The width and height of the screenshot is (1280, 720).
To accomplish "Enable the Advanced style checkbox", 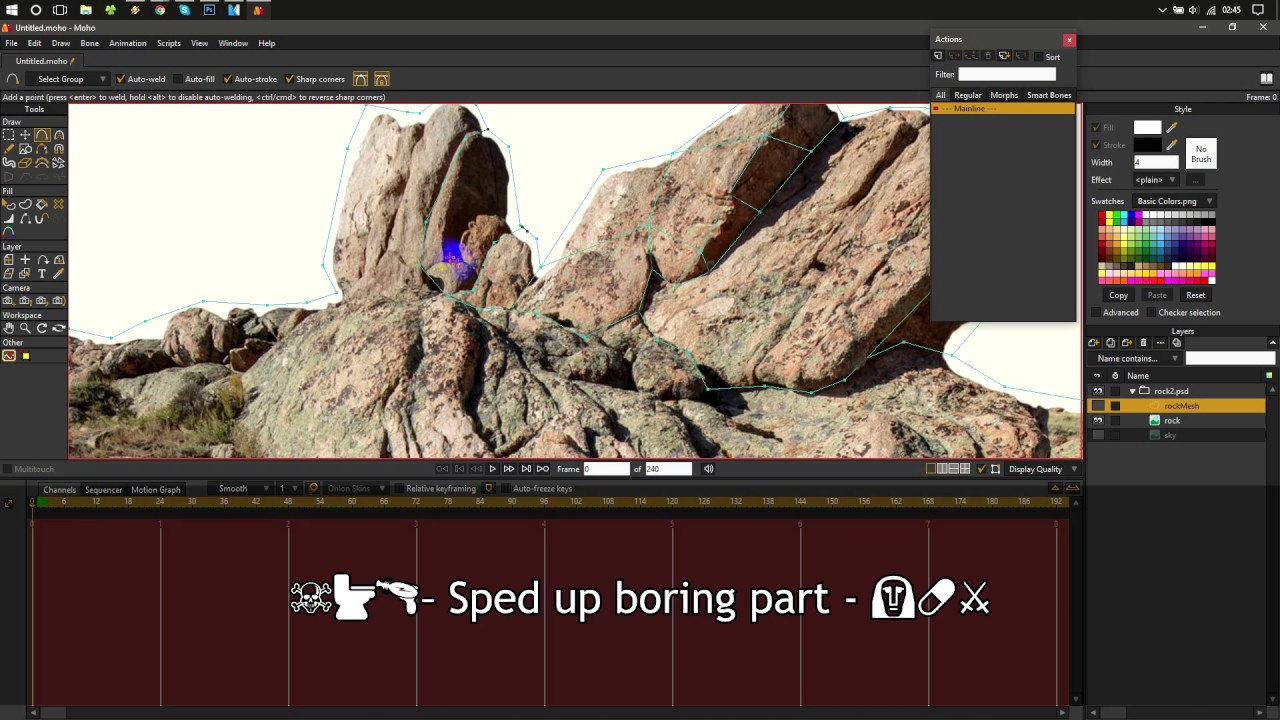I will tap(1096, 312).
